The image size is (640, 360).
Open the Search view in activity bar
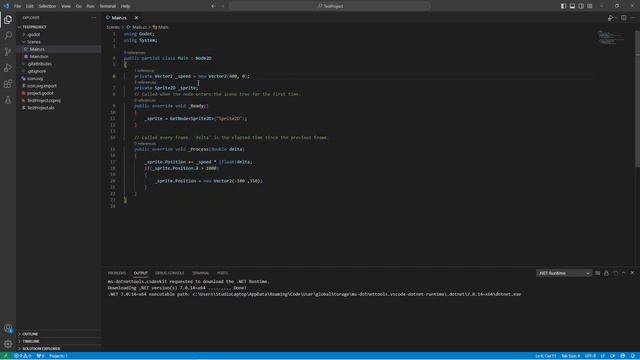(x=8, y=36)
